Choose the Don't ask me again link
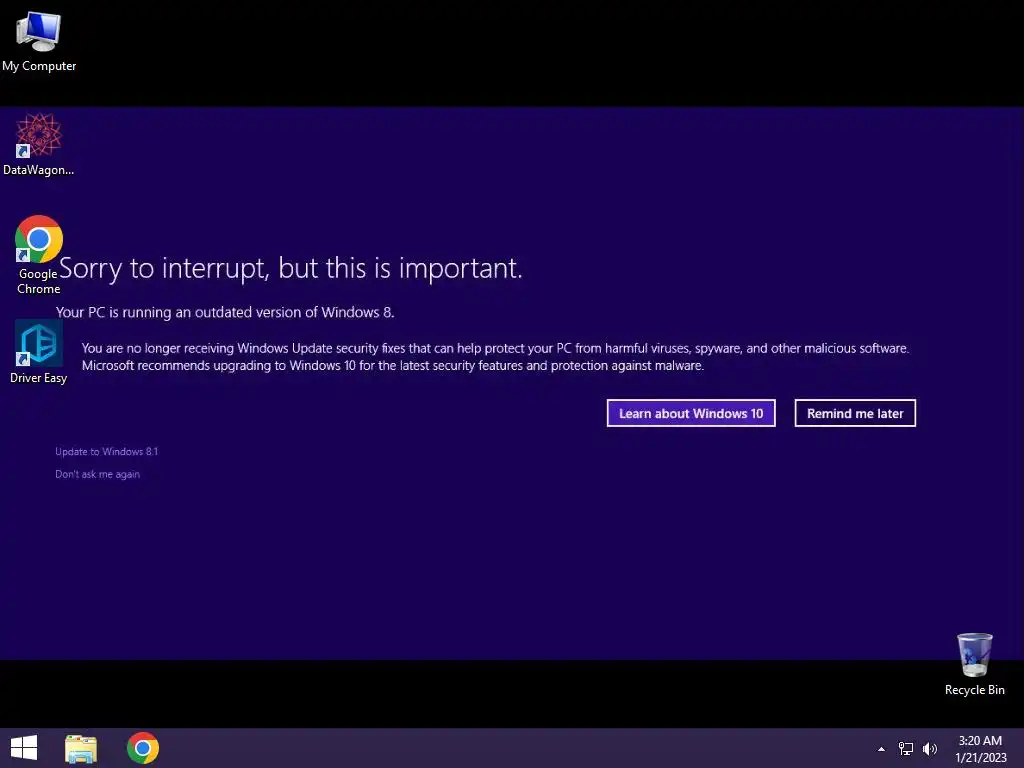Screen dimensions: 1024x768 [x=97, y=474]
